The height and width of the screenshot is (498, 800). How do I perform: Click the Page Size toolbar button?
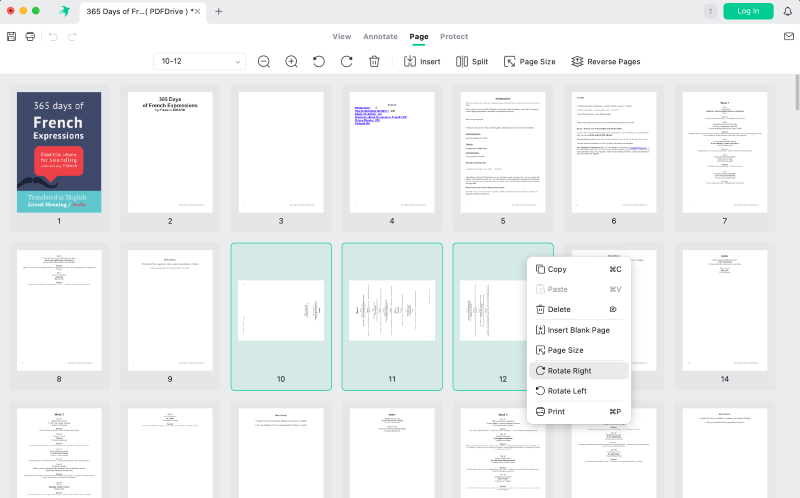pos(530,61)
